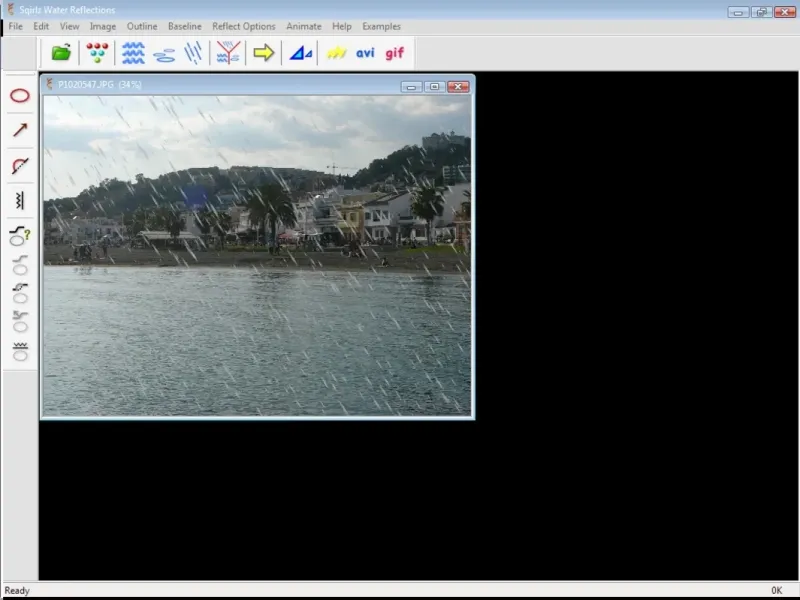Screen dimensions: 800x600
Task: Click the blue triangles reflect icon
Action: [x=300, y=53]
